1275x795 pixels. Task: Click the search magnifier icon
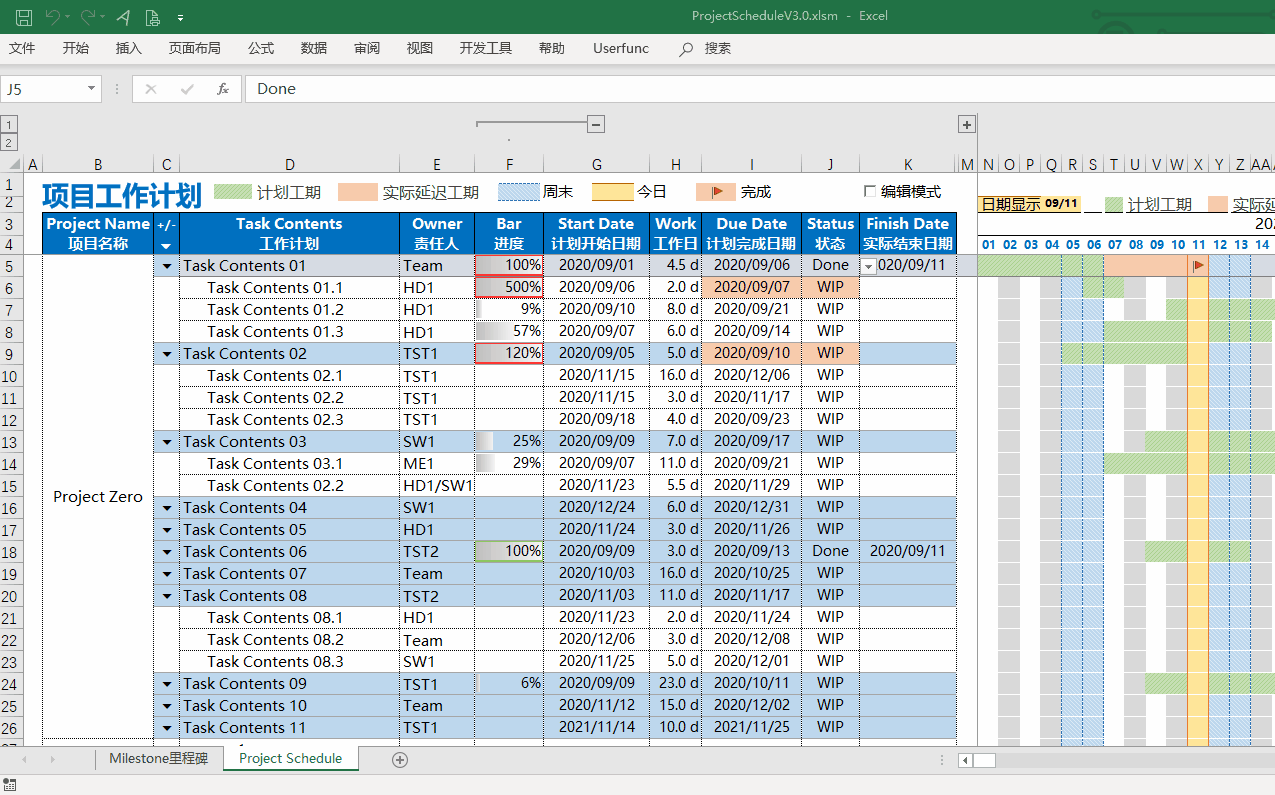[686, 48]
